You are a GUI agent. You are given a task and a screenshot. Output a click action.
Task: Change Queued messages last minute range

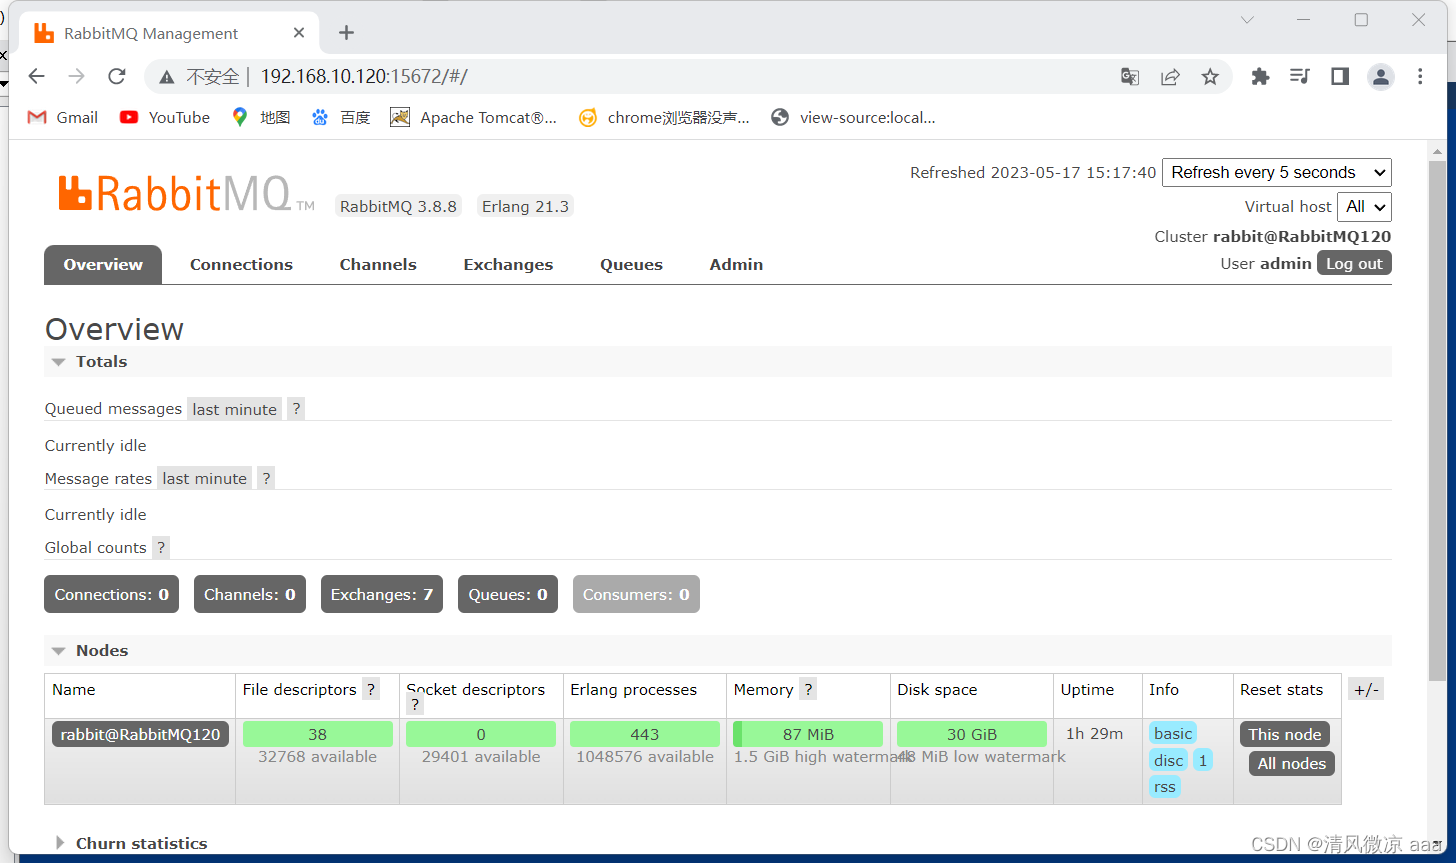click(234, 409)
